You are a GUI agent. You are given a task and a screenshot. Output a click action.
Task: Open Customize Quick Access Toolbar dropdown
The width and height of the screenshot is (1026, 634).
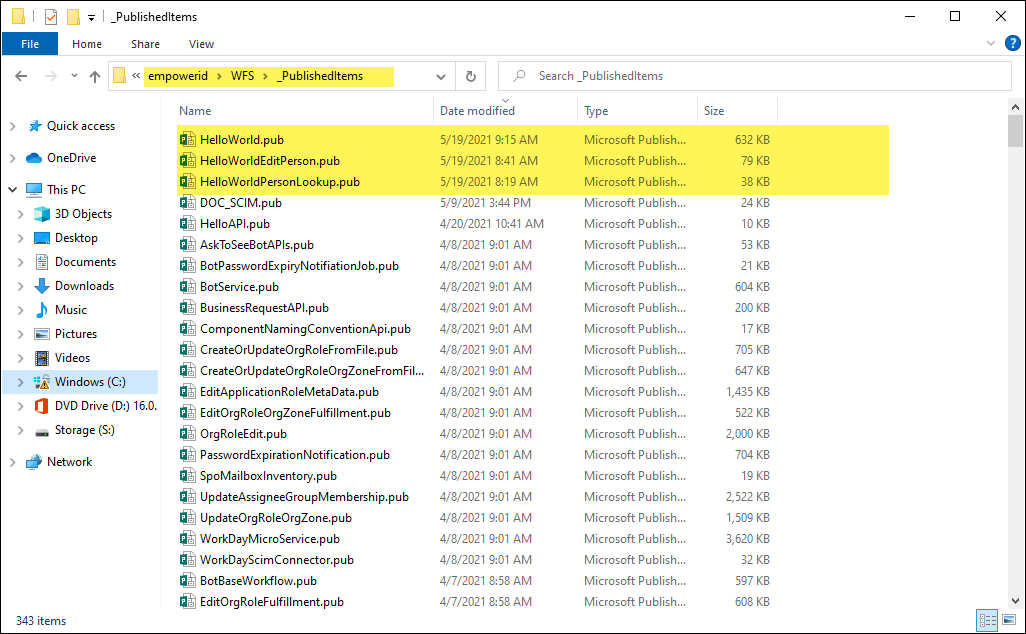point(92,17)
